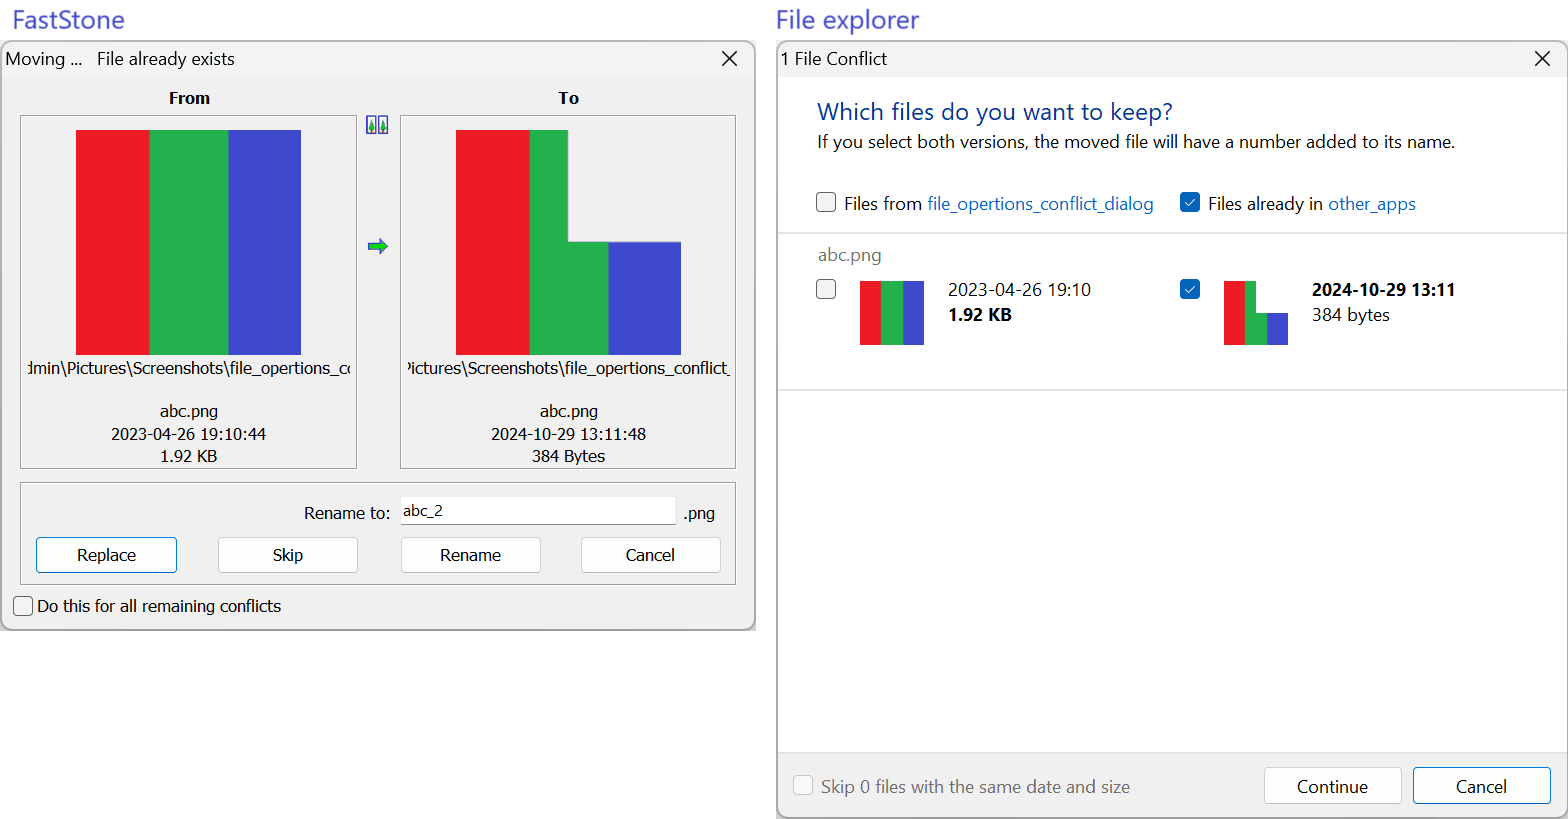The height and width of the screenshot is (819, 1568).
Task: Focus the Rename to text field
Action: 538,511
